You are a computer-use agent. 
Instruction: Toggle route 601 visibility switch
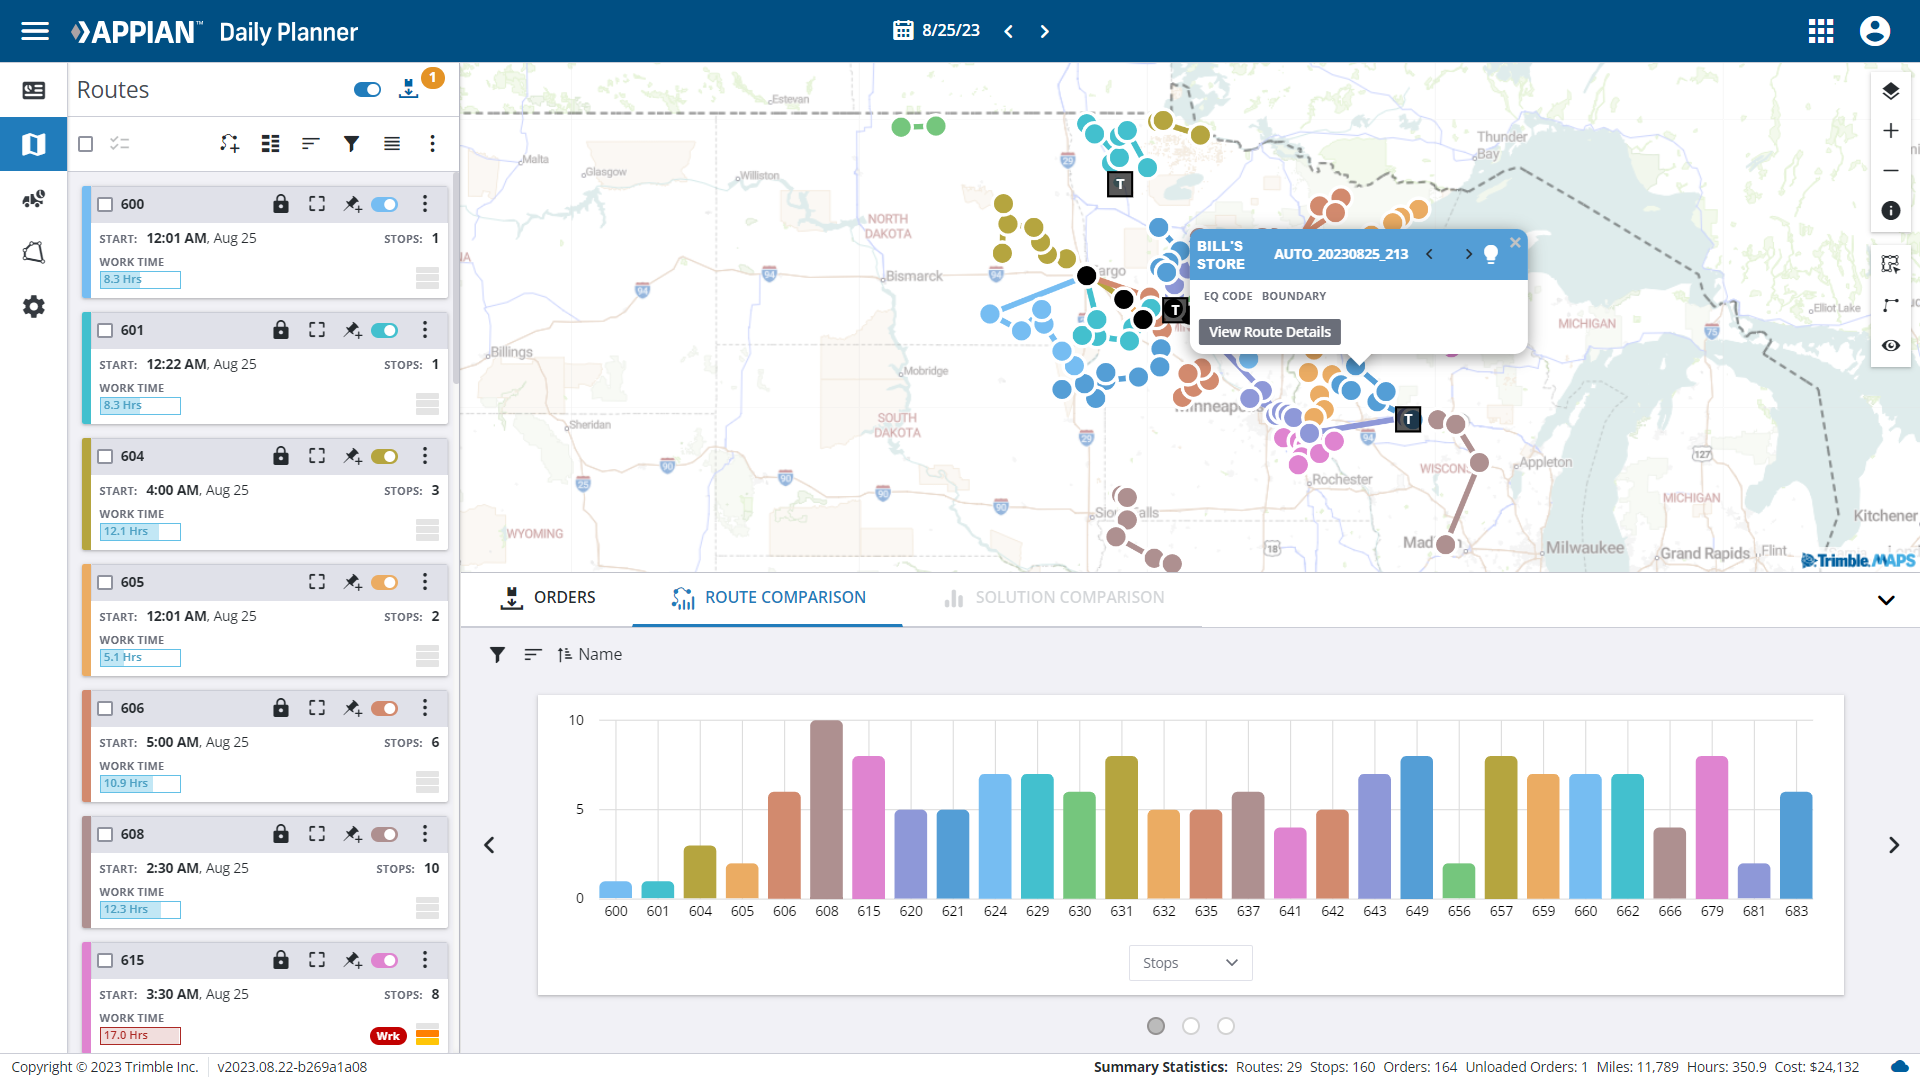pyautogui.click(x=384, y=330)
